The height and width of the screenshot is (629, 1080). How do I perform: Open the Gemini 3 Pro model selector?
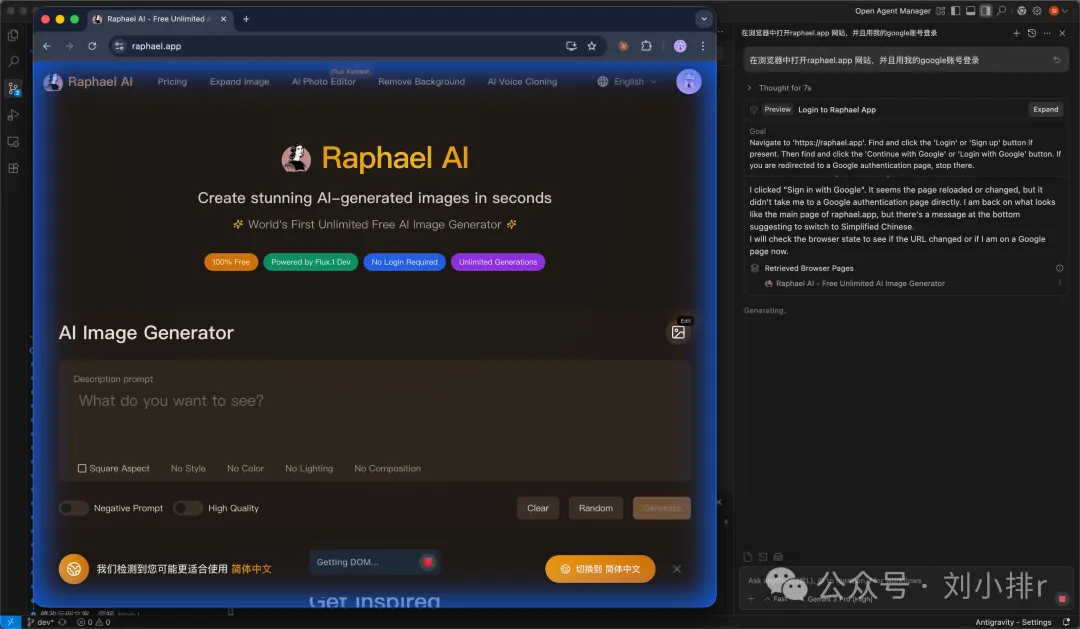click(840, 599)
